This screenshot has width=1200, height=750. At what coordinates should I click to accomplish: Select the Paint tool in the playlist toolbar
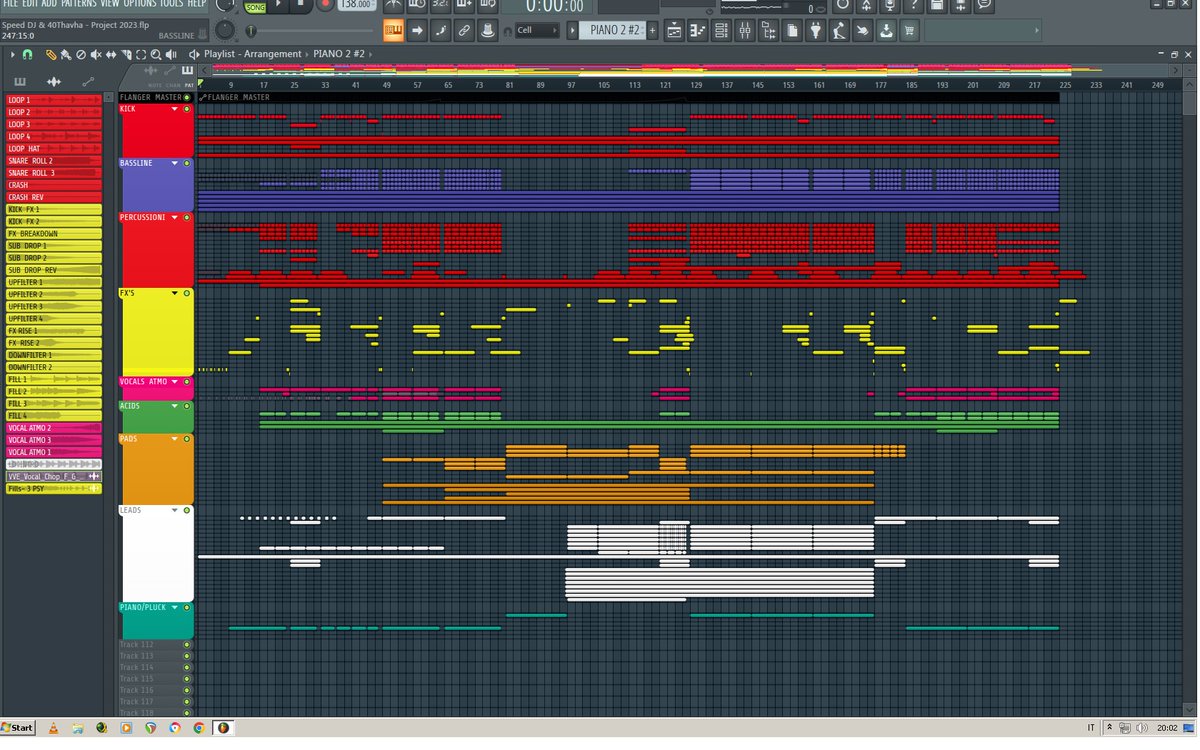click(x=66, y=54)
